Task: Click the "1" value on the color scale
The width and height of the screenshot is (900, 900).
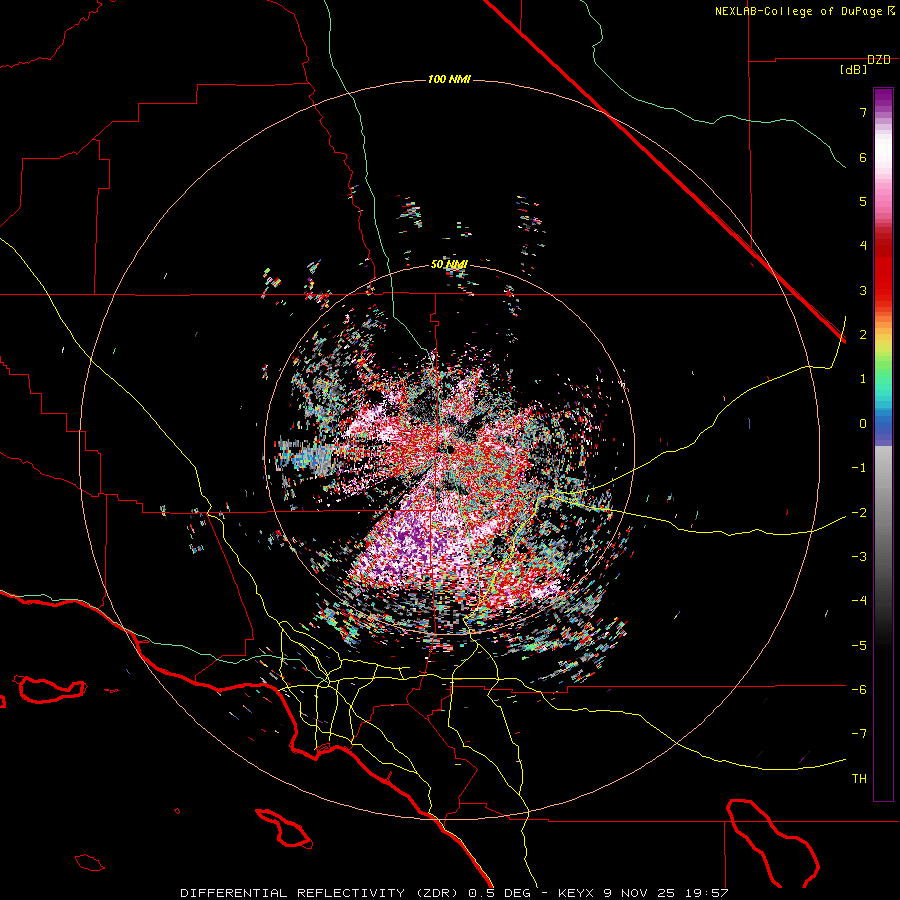Action: click(x=863, y=379)
